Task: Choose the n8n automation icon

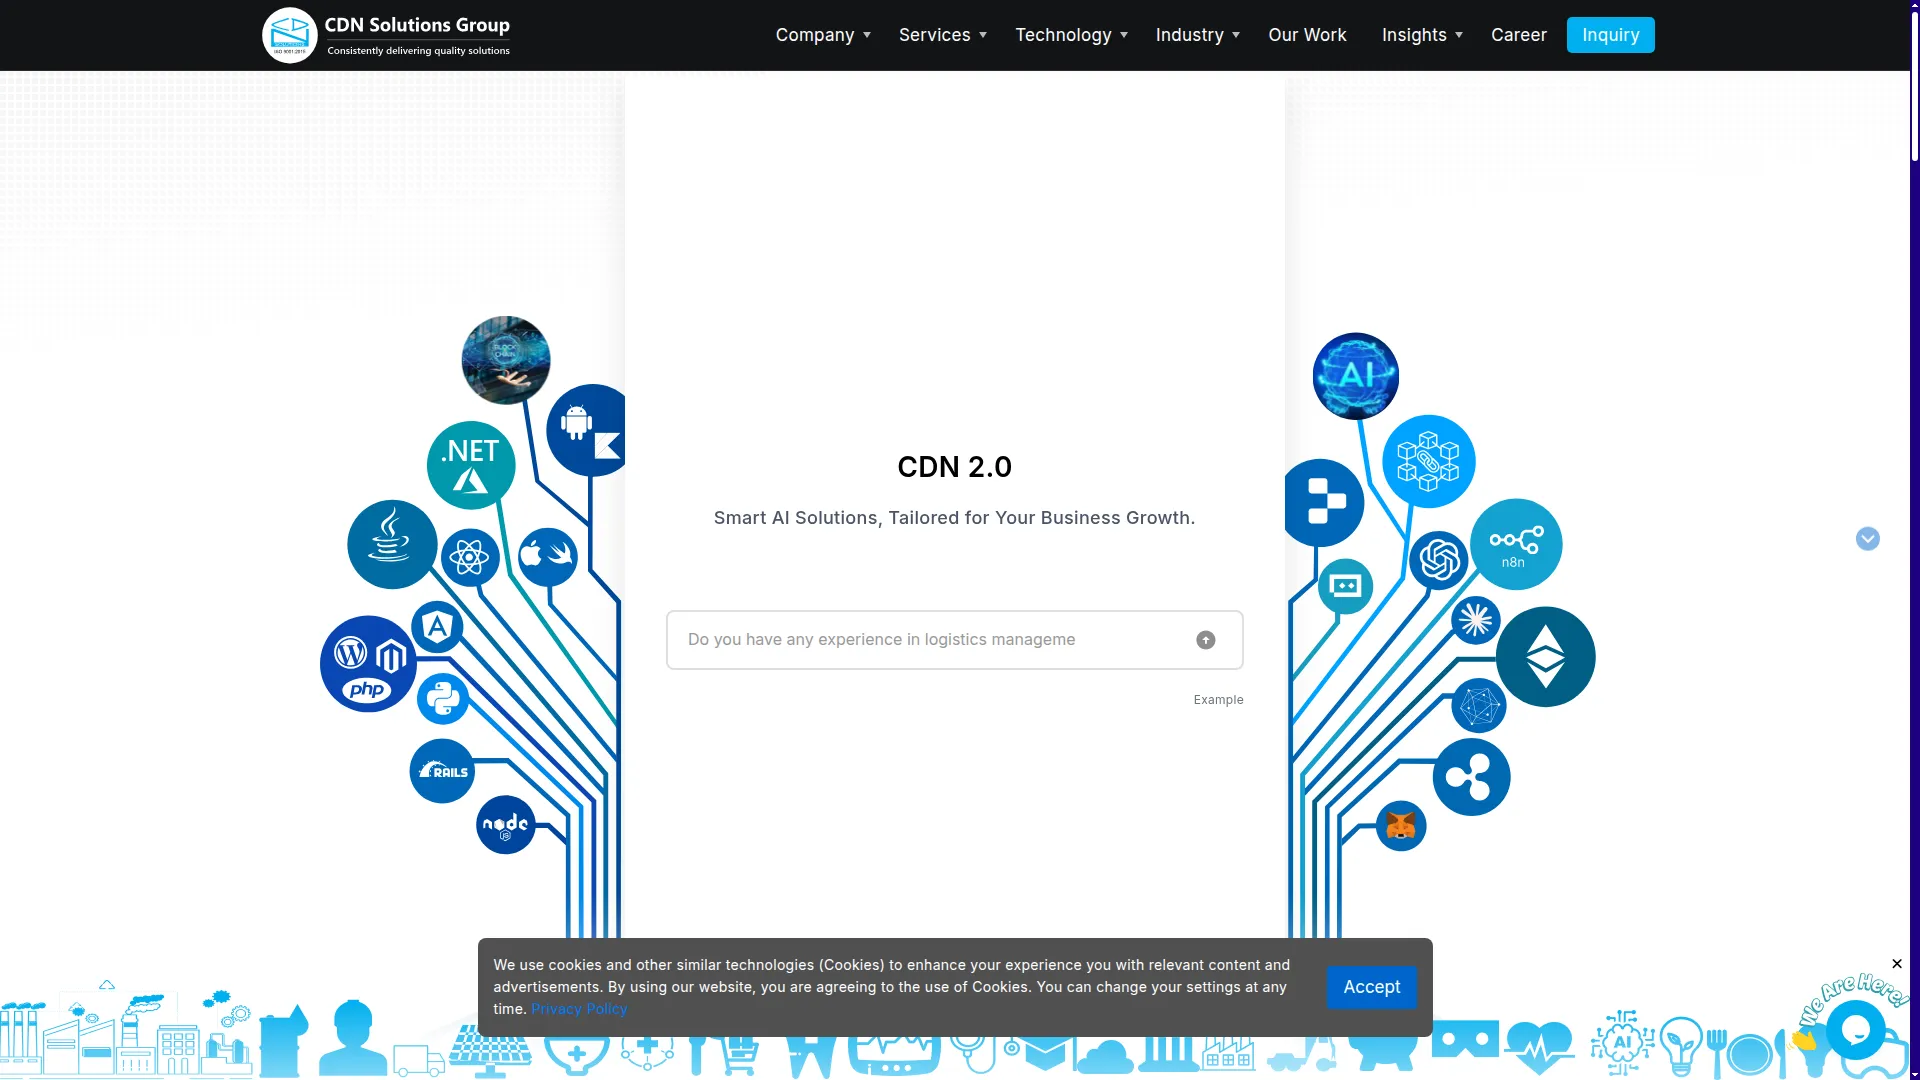Action: point(1516,544)
